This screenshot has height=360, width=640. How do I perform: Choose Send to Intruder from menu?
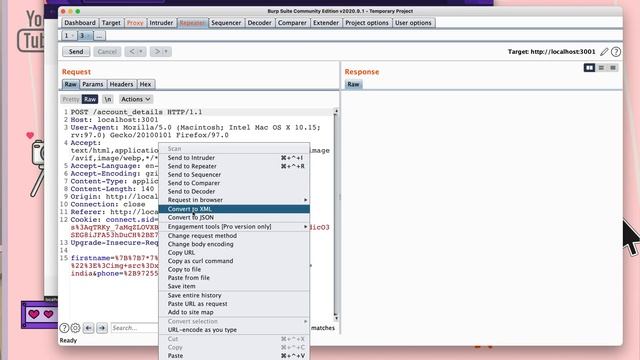(234, 158)
